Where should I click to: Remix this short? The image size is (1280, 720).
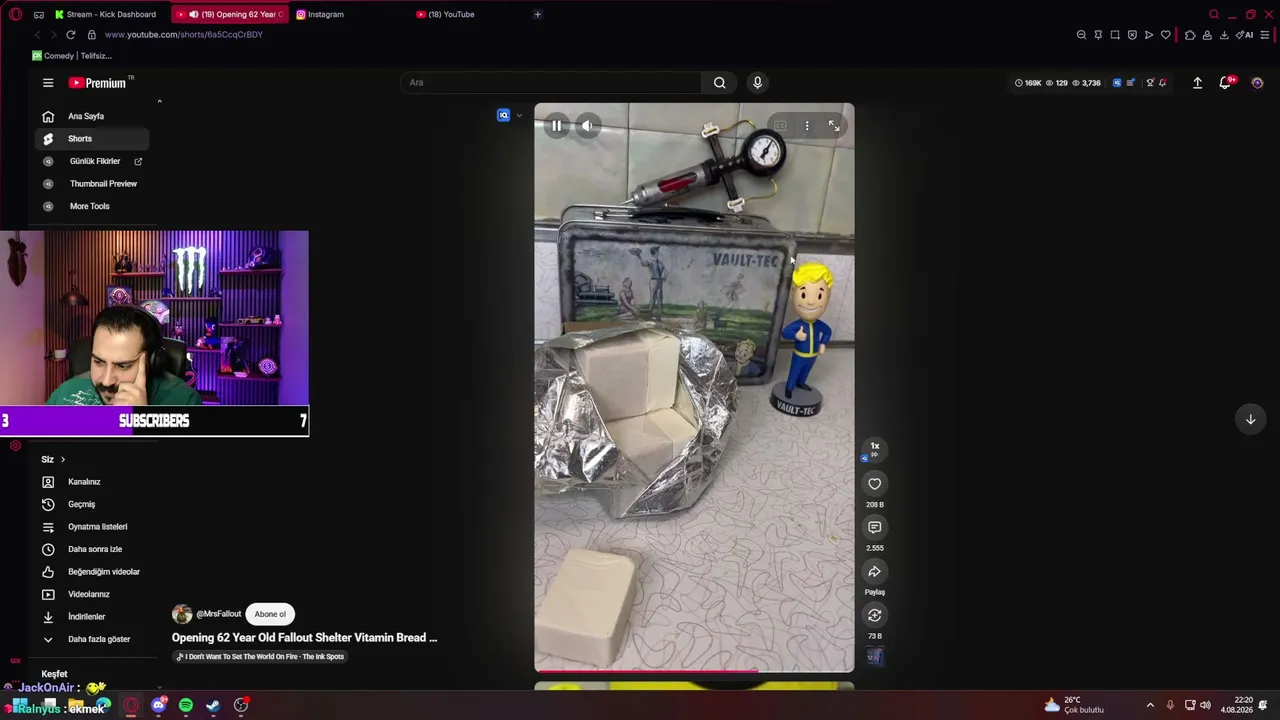[x=874, y=616]
